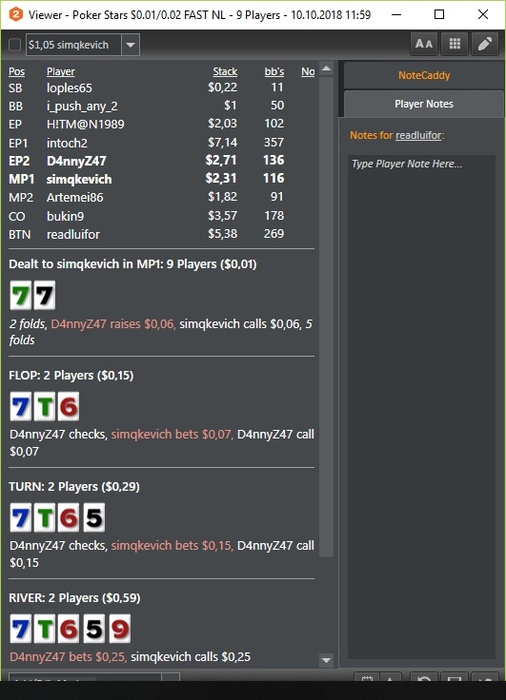Click the orange app logo icon
The height and width of the screenshot is (700, 506).
pyautogui.click(x=16, y=14)
